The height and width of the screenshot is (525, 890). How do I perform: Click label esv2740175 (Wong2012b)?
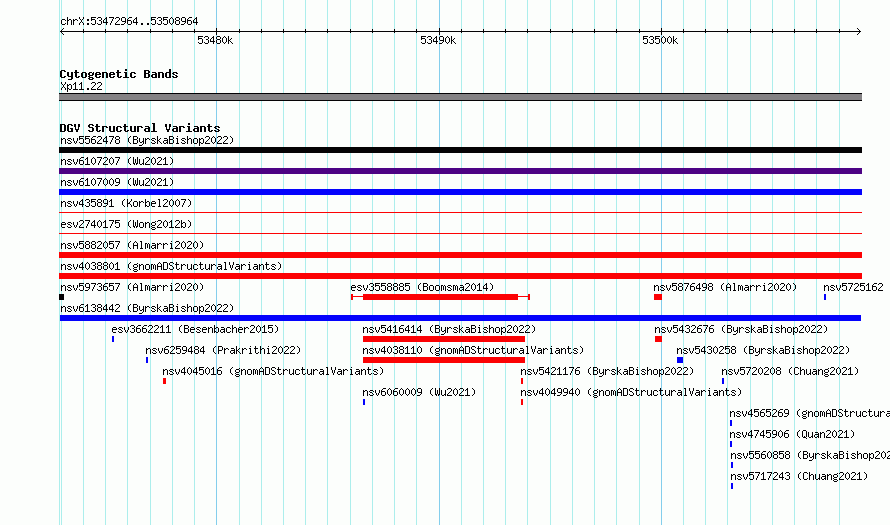coord(126,224)
